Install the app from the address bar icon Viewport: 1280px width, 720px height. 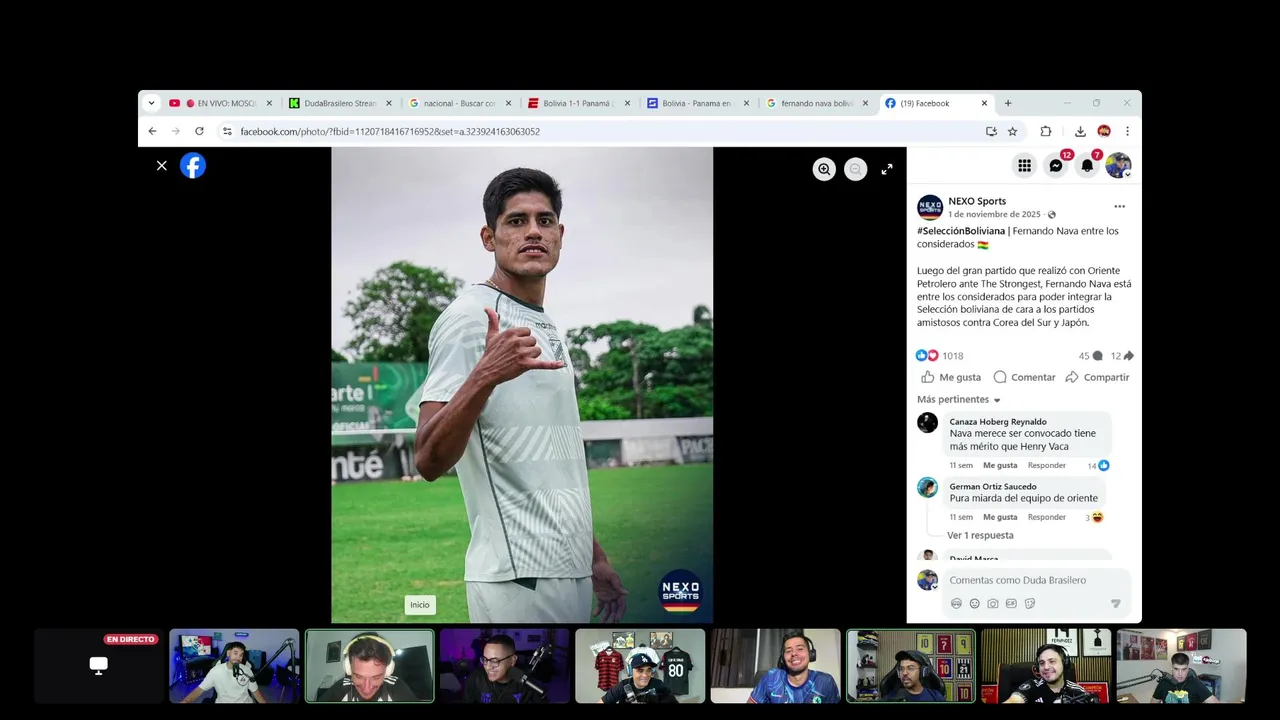click(991, 131)
